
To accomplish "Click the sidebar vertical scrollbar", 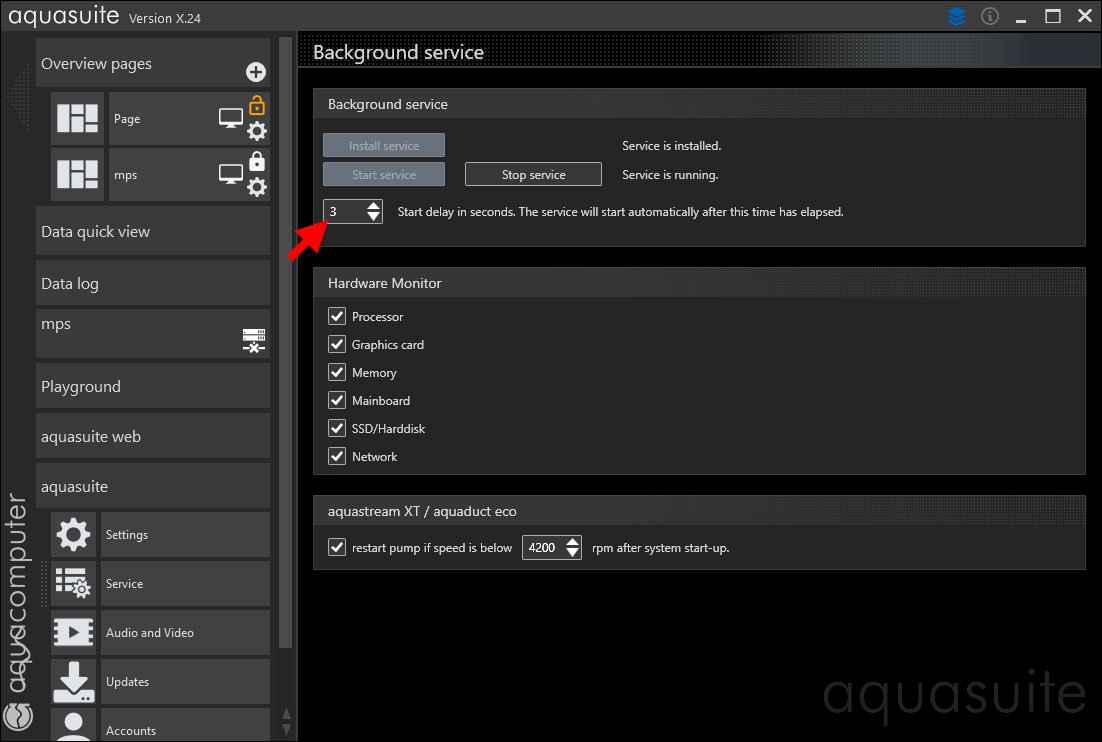I will pos(285,340).
